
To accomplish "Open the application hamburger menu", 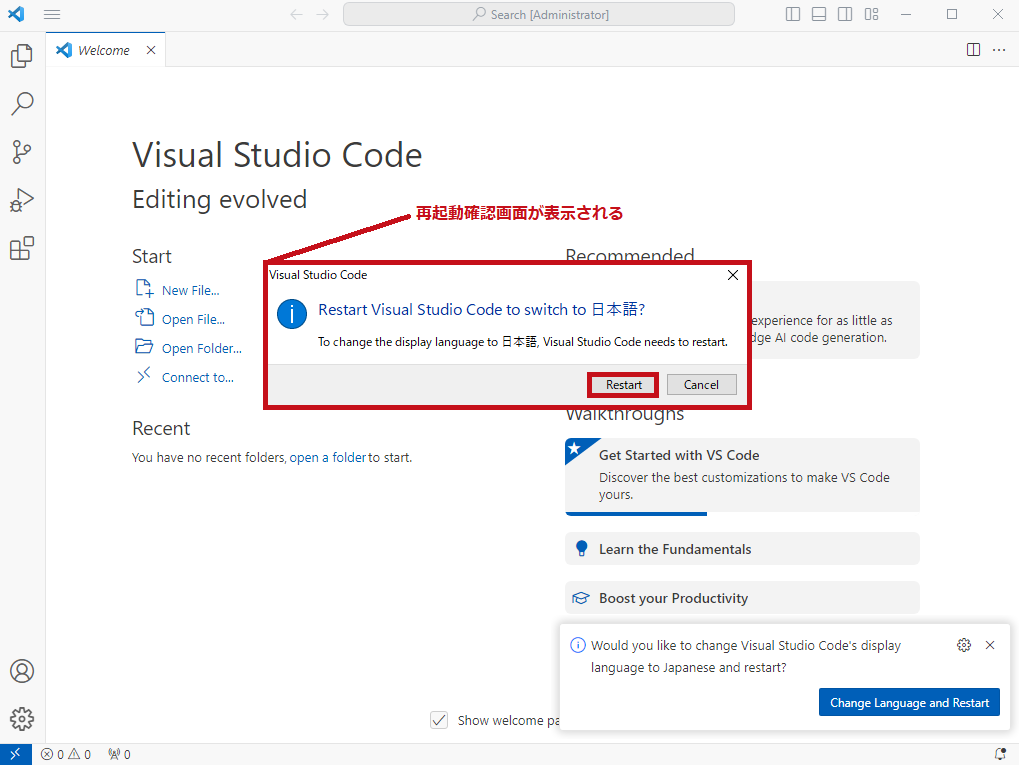I will [x=52, y=14].
